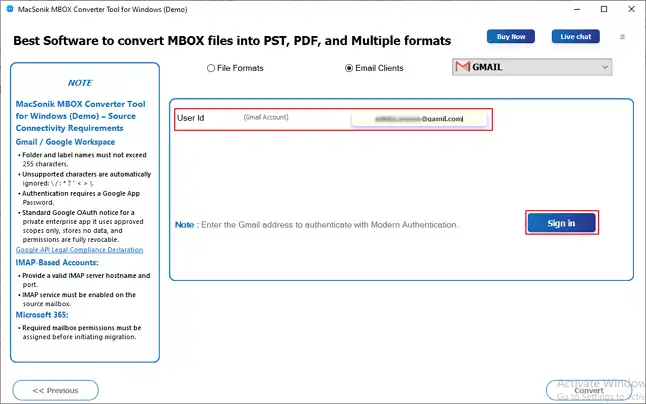Viewport: 646px width, 404px height.
Task: Click the MacSonik app icon in title bar
Action: pos(10,9)
